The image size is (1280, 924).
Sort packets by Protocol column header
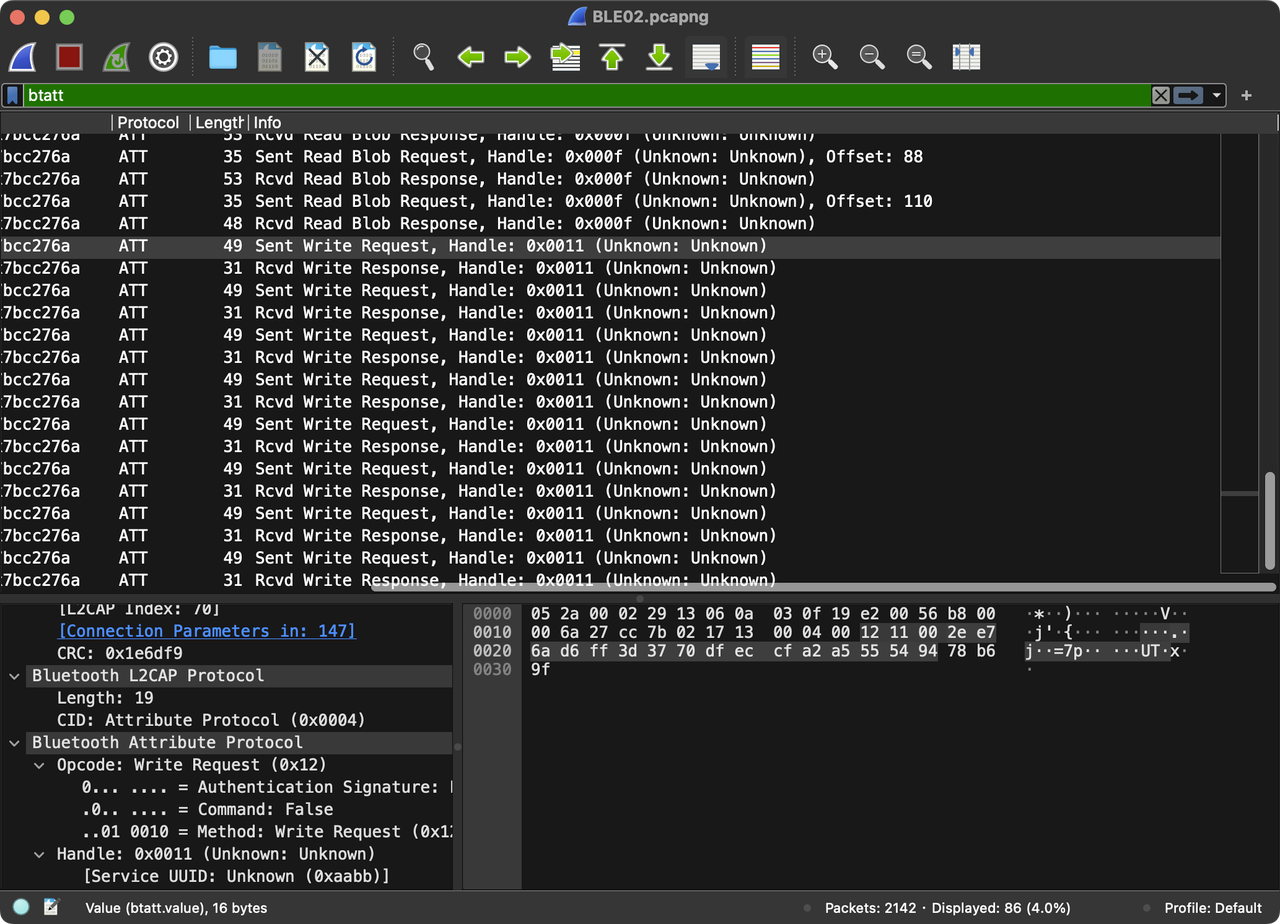point(148,122)
